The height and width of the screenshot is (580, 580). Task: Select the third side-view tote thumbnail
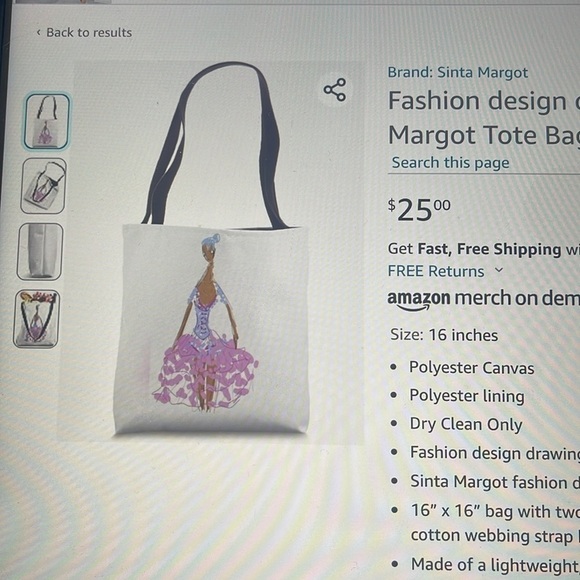[x=40, y=252]
